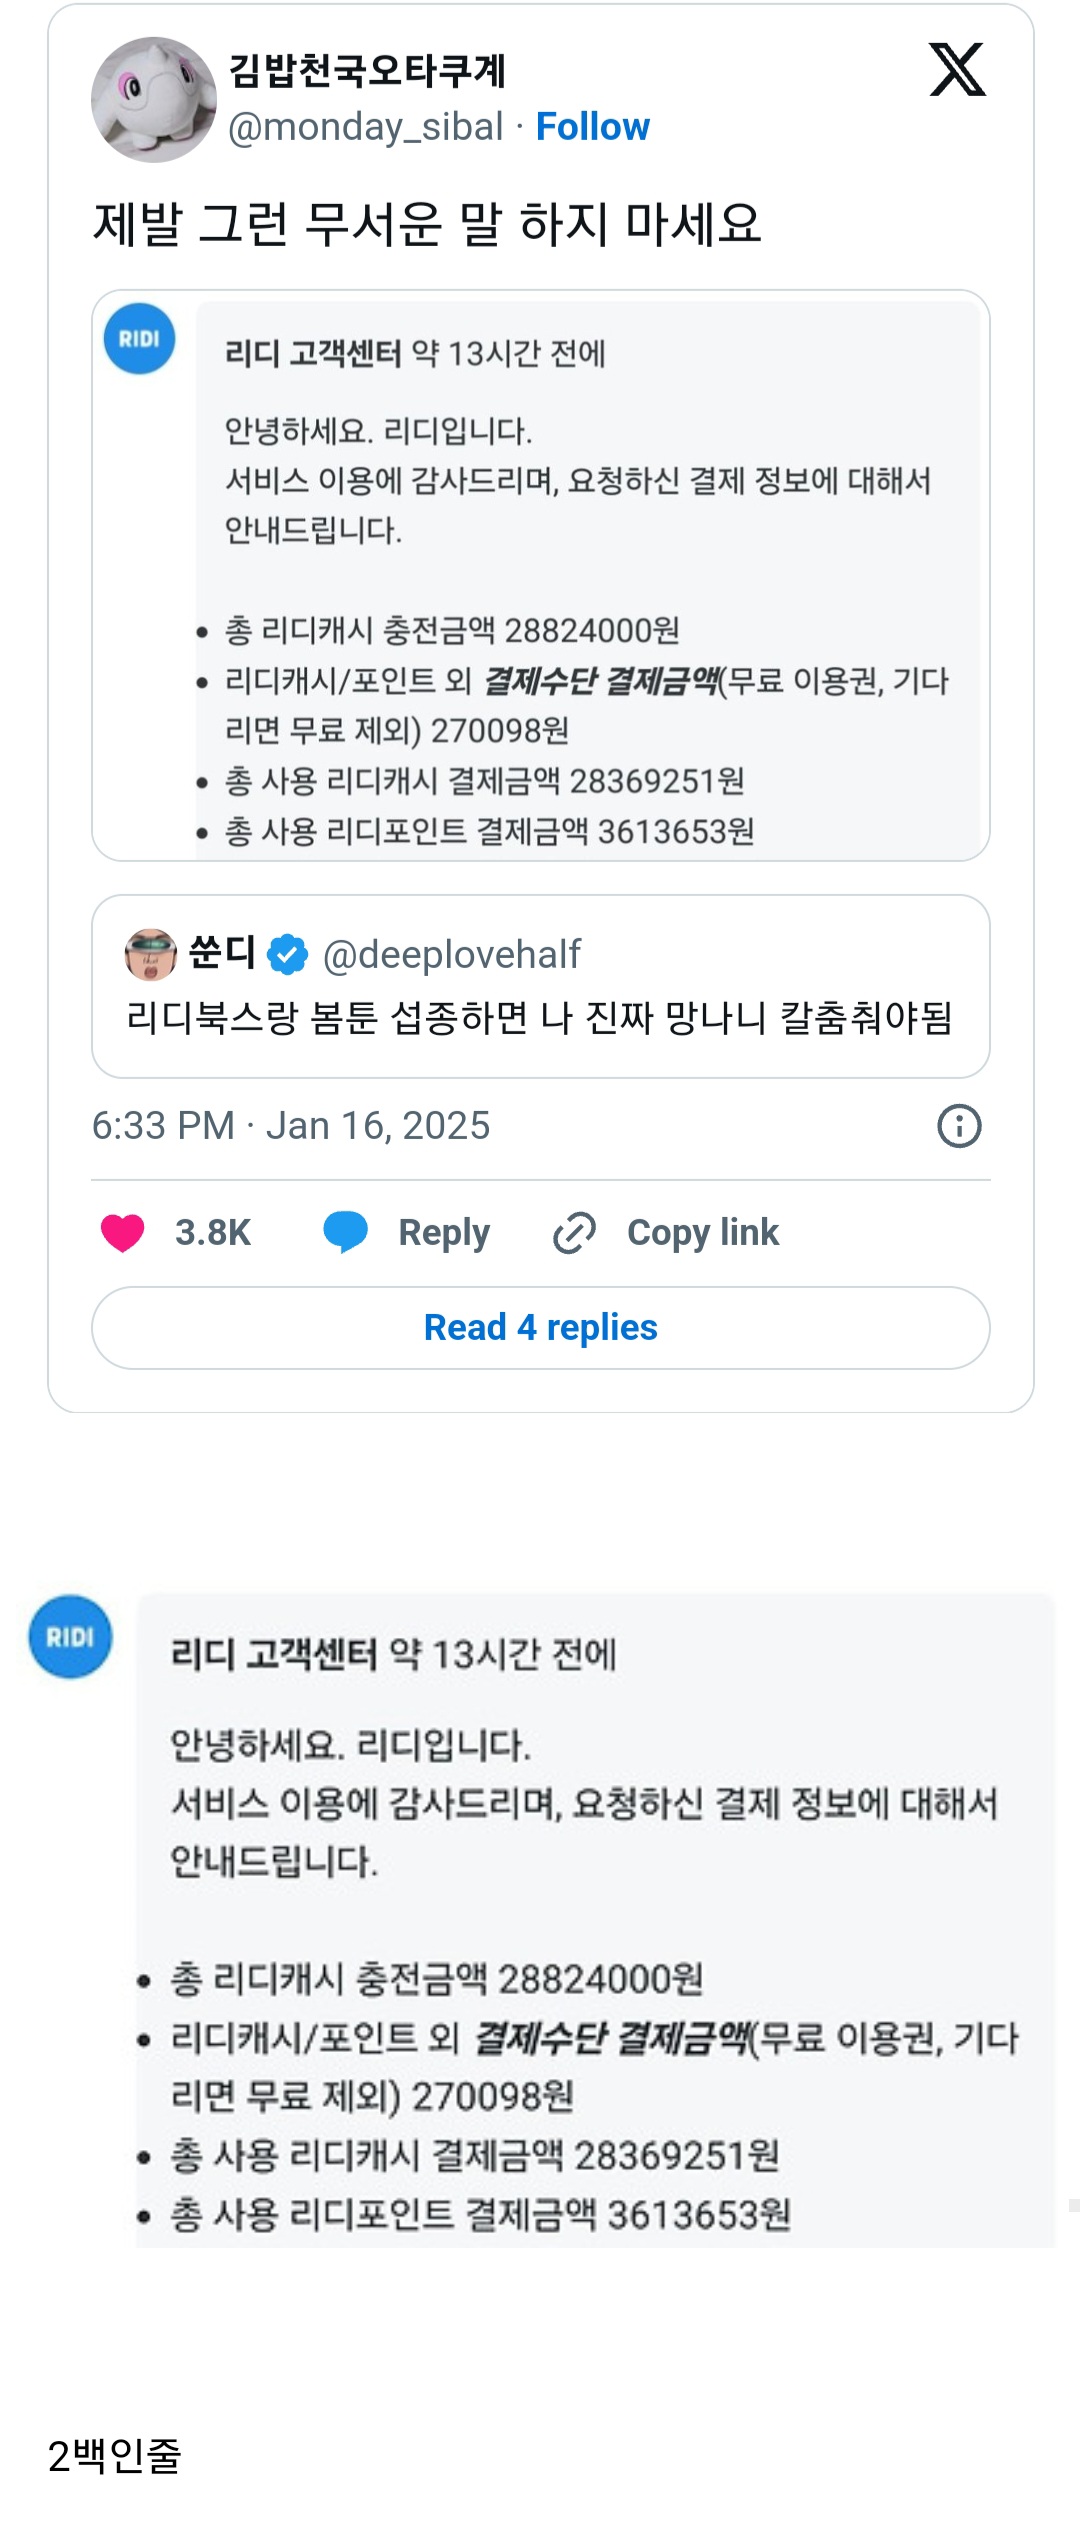Open the @monday_sibal handle
Viewport: 1080px width, 2530px height.
(x=366, y=128)
